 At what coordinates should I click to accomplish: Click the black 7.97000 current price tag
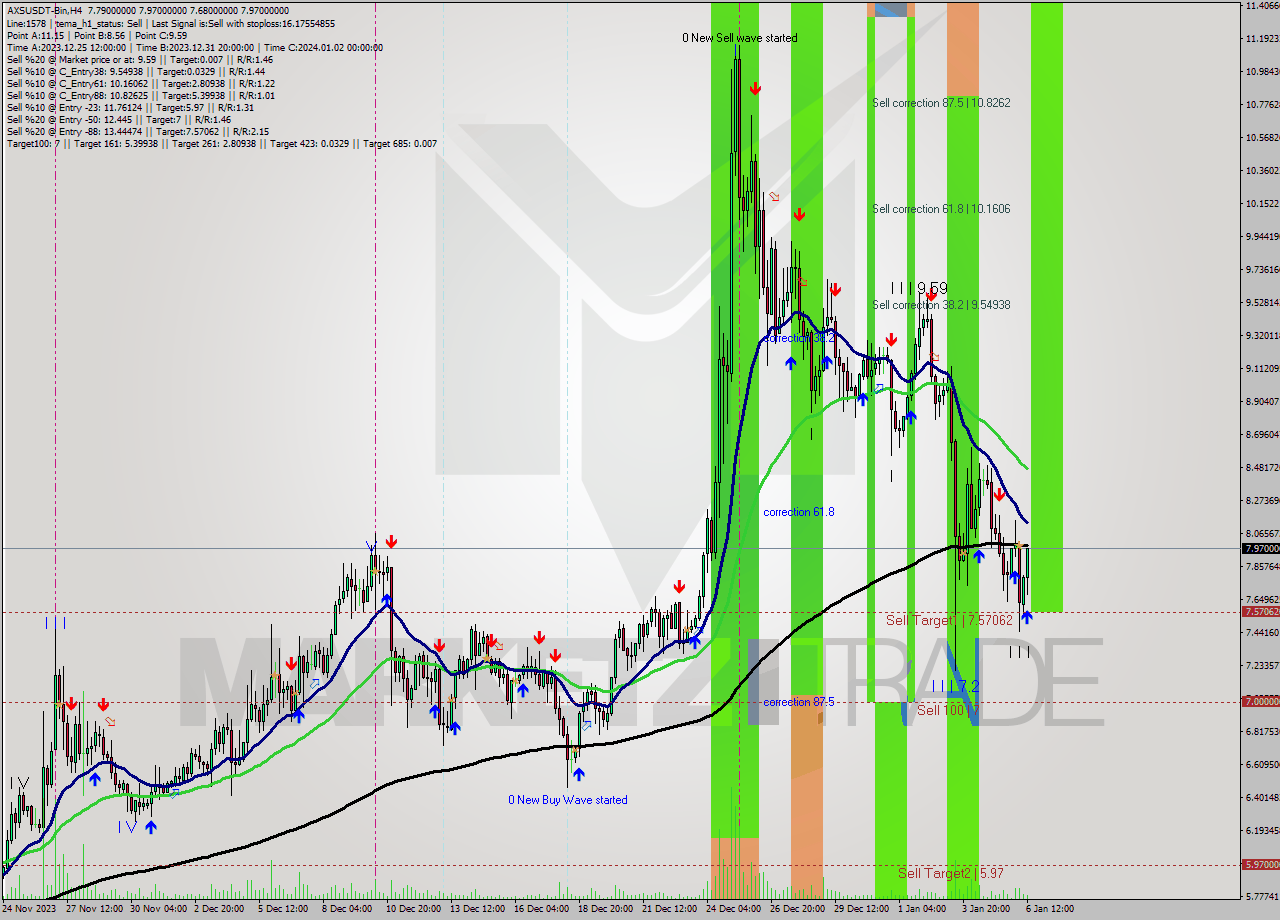pyautogui.click(x=1261, y=548)
